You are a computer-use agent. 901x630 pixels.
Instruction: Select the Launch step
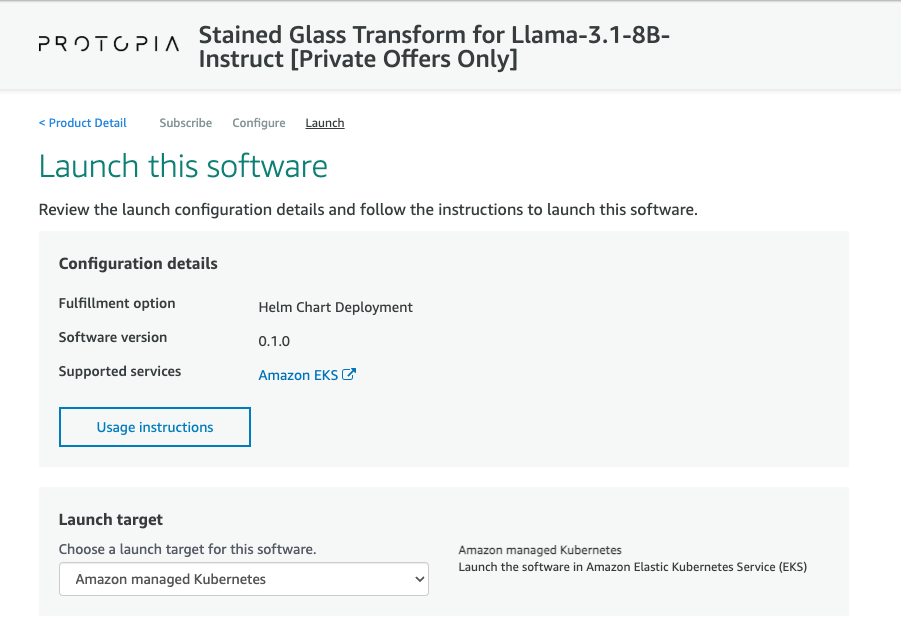point(324,122)
